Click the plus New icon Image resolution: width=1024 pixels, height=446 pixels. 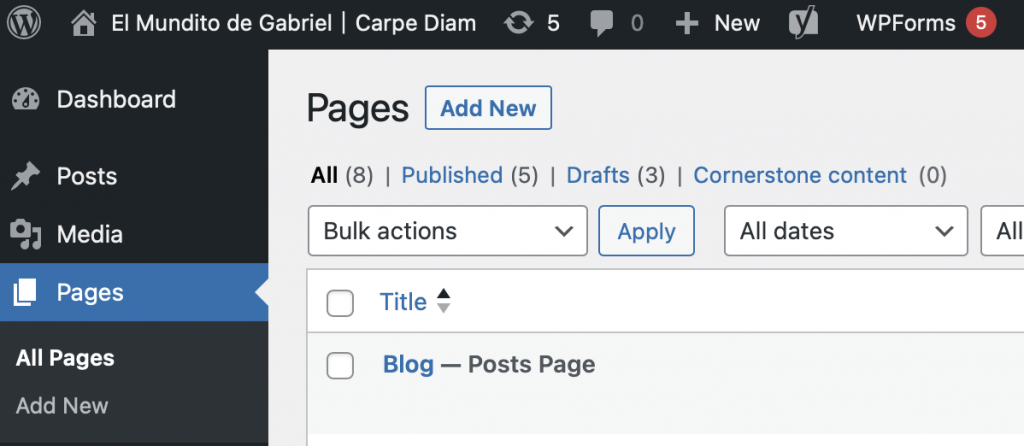coord(686,23)
